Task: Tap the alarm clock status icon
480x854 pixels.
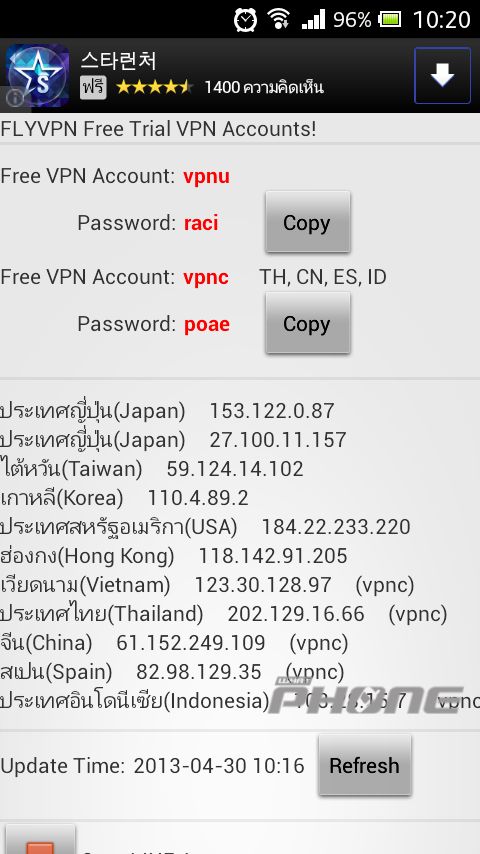Action: click(245, 20)
